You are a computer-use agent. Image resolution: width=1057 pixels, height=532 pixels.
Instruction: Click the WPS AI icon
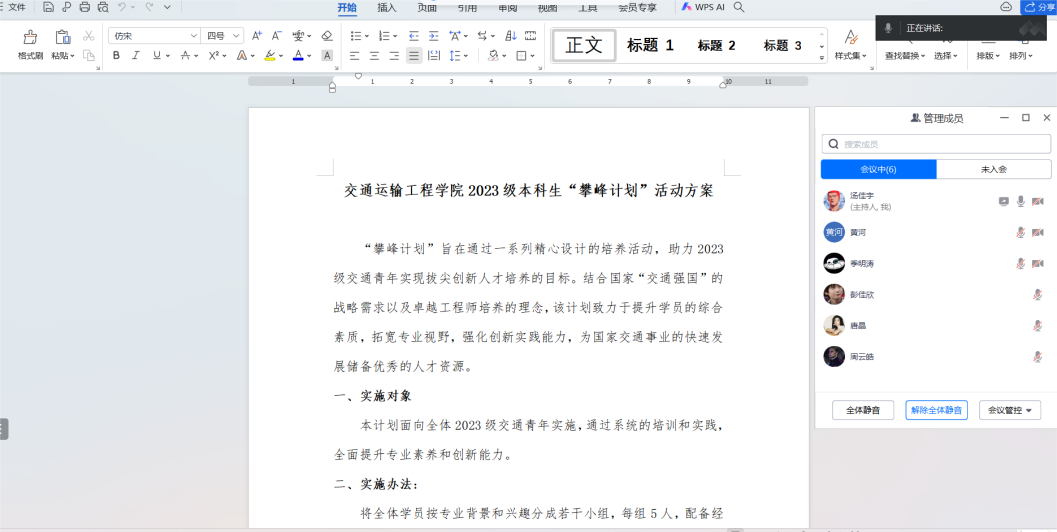(703, 7)
